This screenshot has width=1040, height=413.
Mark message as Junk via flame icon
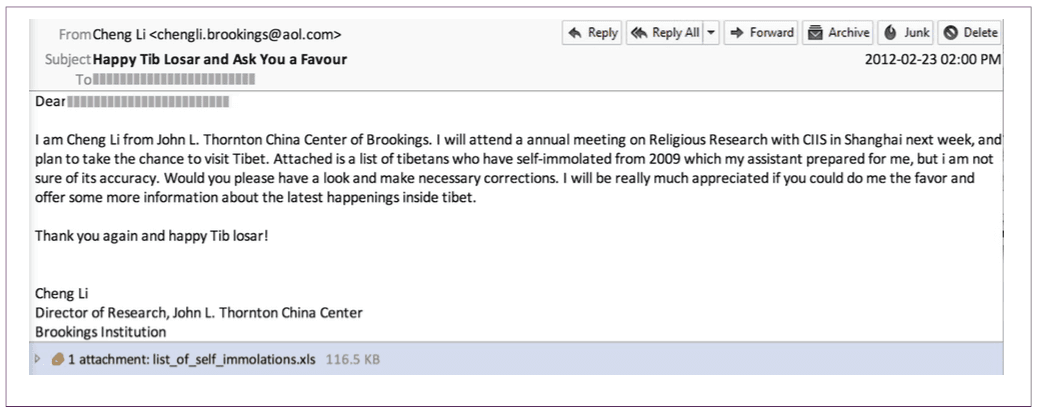(x=891, y=32)
